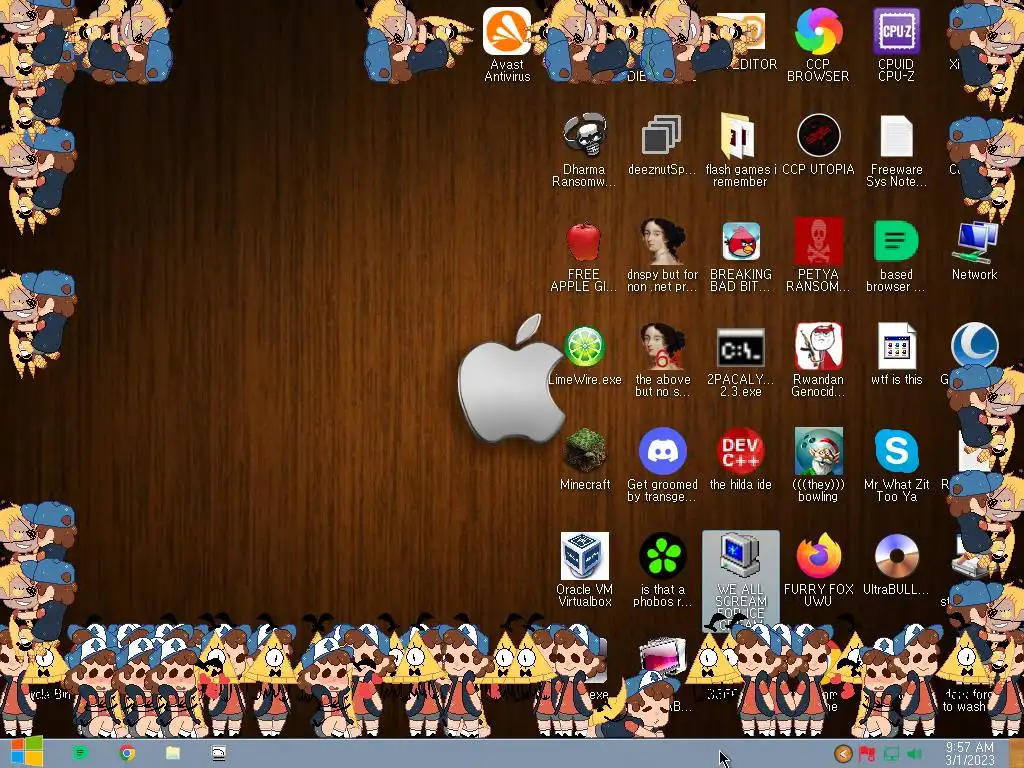
Task: Open the drive icon pinned on the taskbar
Action: 219,754
